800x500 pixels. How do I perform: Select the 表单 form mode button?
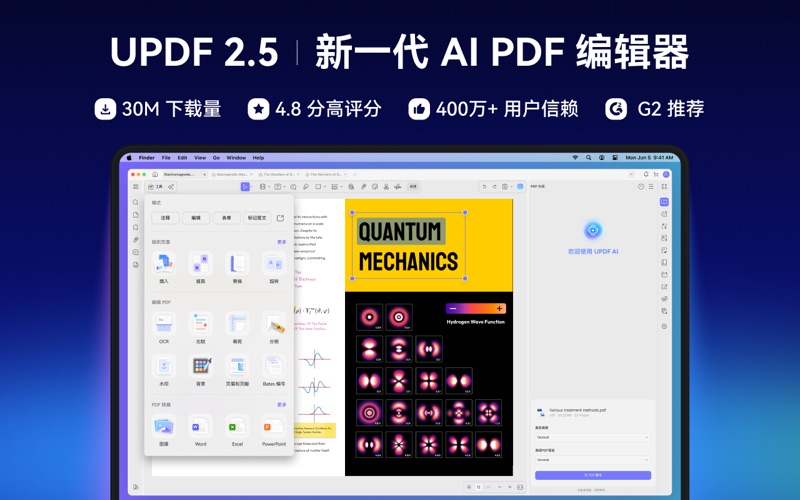coord(227,218)
